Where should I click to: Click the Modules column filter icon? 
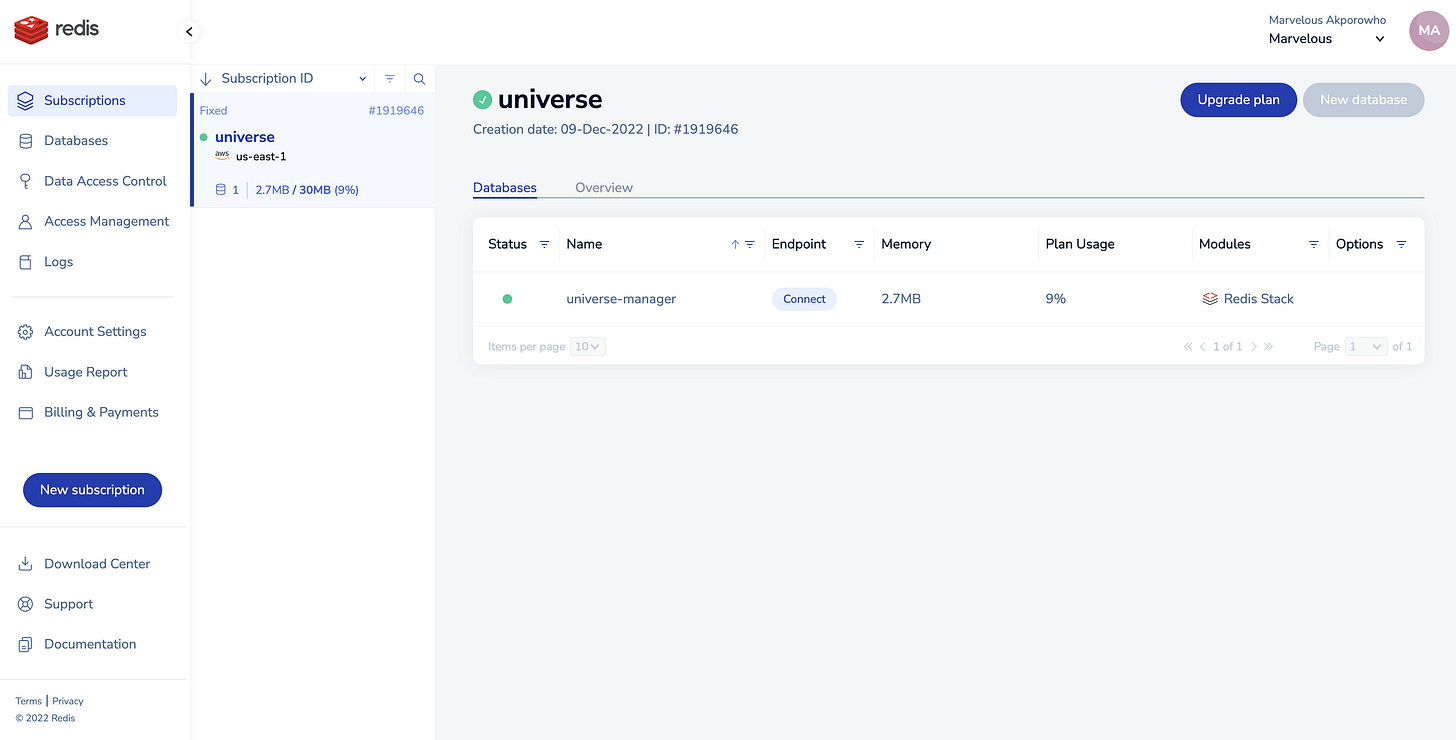click(1314, 244)
